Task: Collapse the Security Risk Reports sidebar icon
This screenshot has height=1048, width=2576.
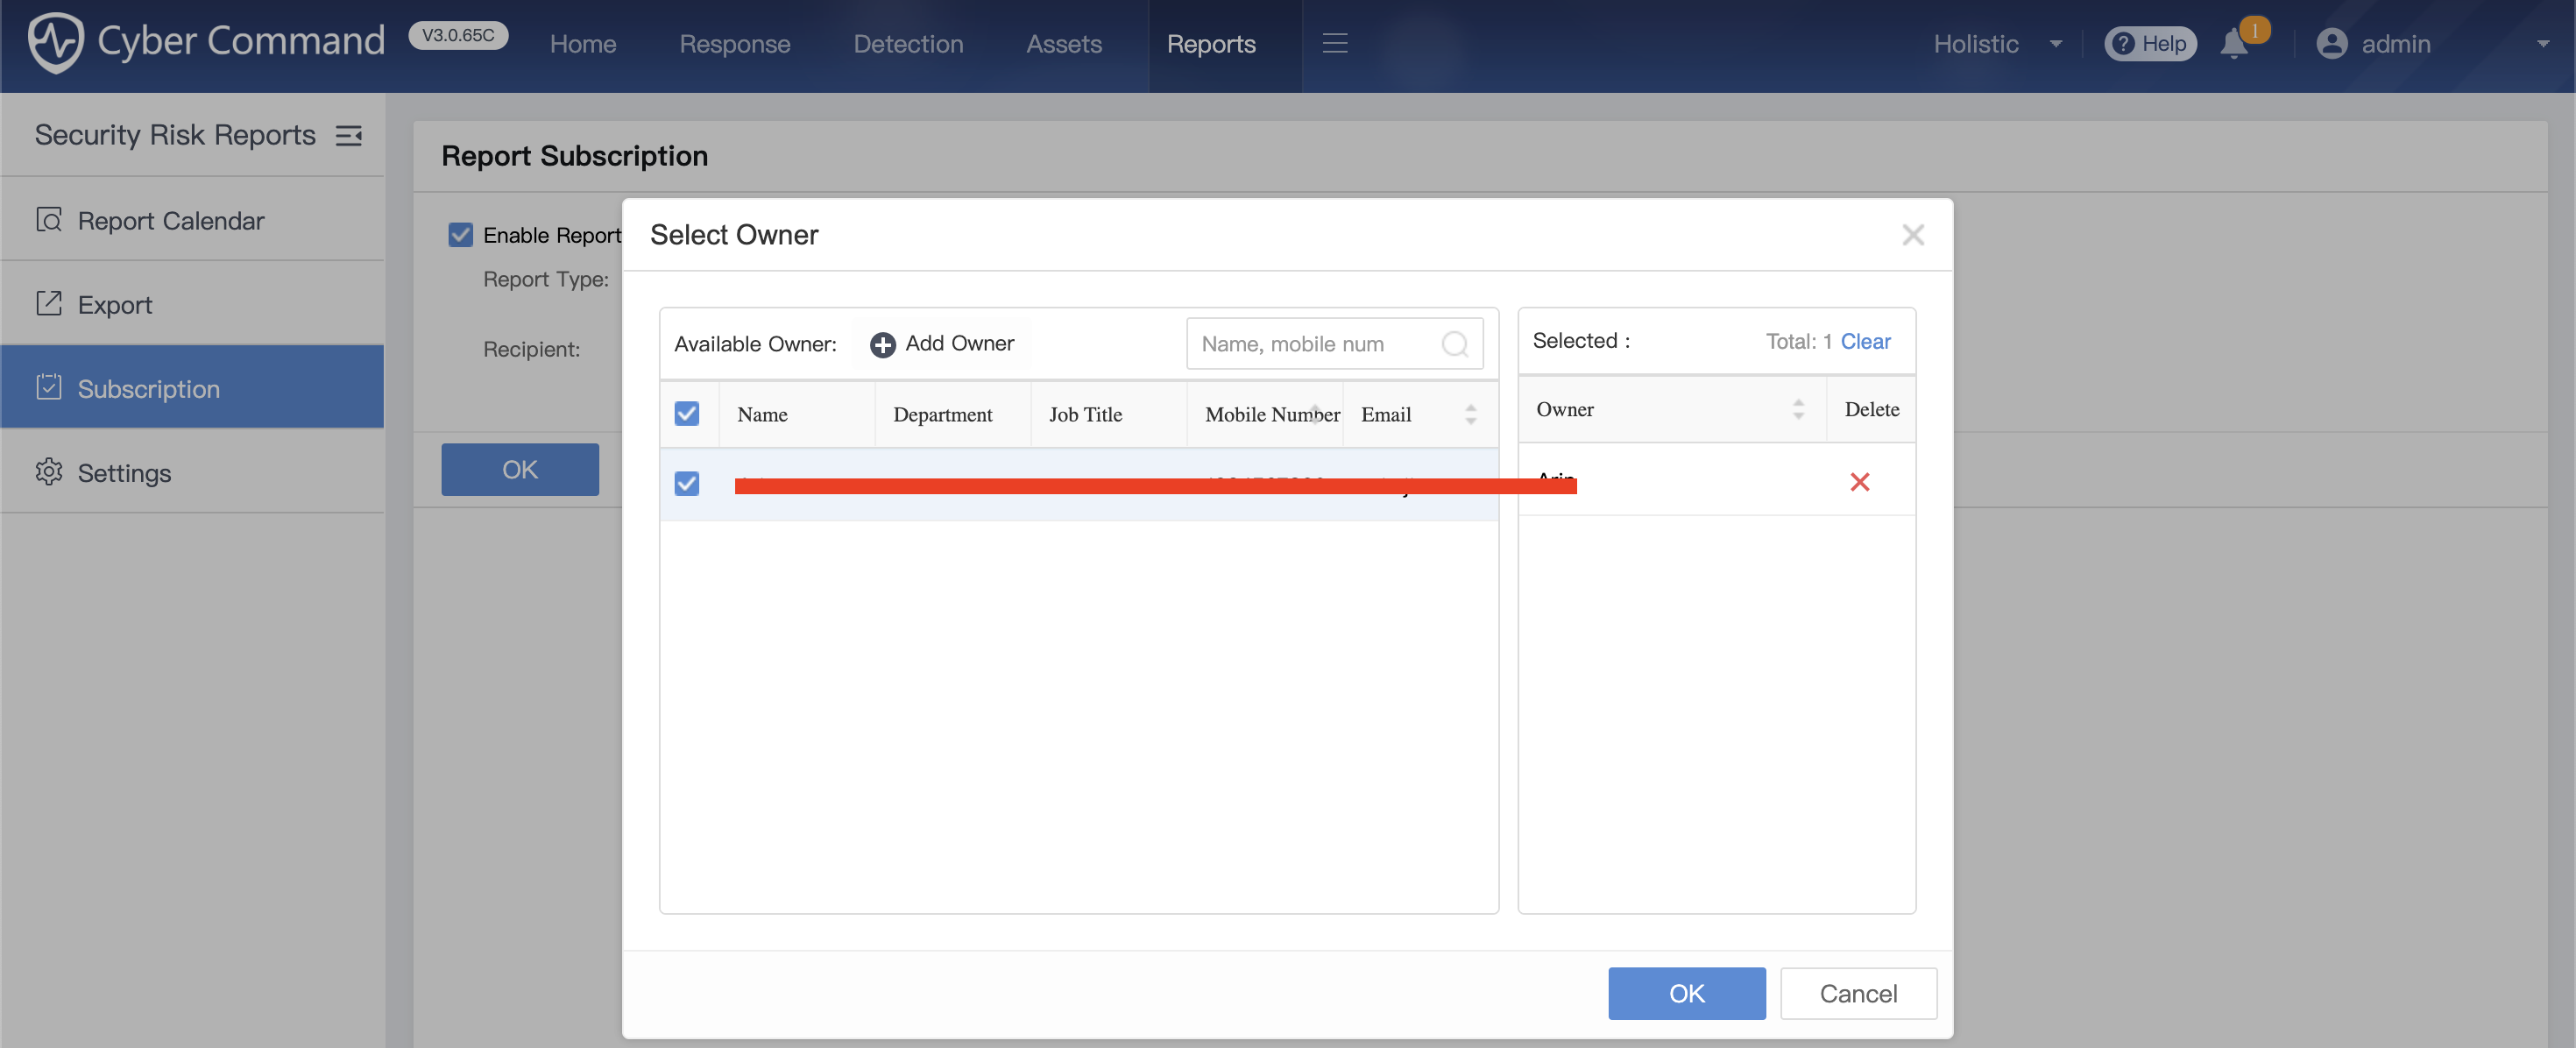Action: click(x=348, y=135)
